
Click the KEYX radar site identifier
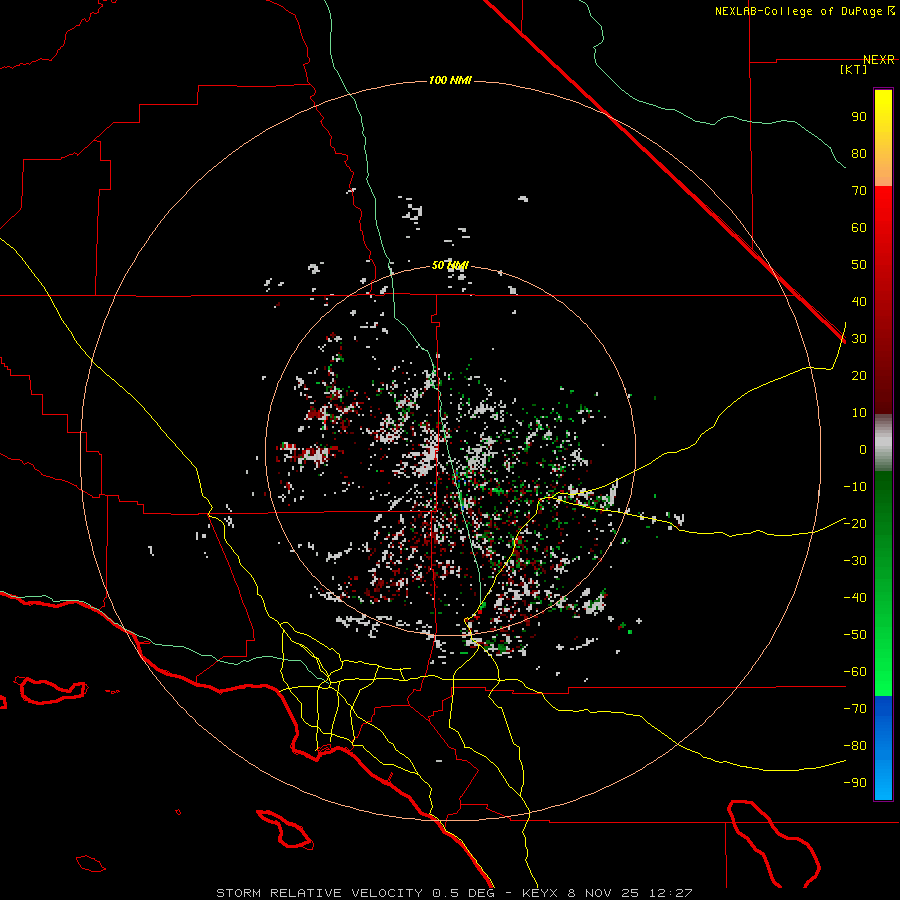pos(541,893)
